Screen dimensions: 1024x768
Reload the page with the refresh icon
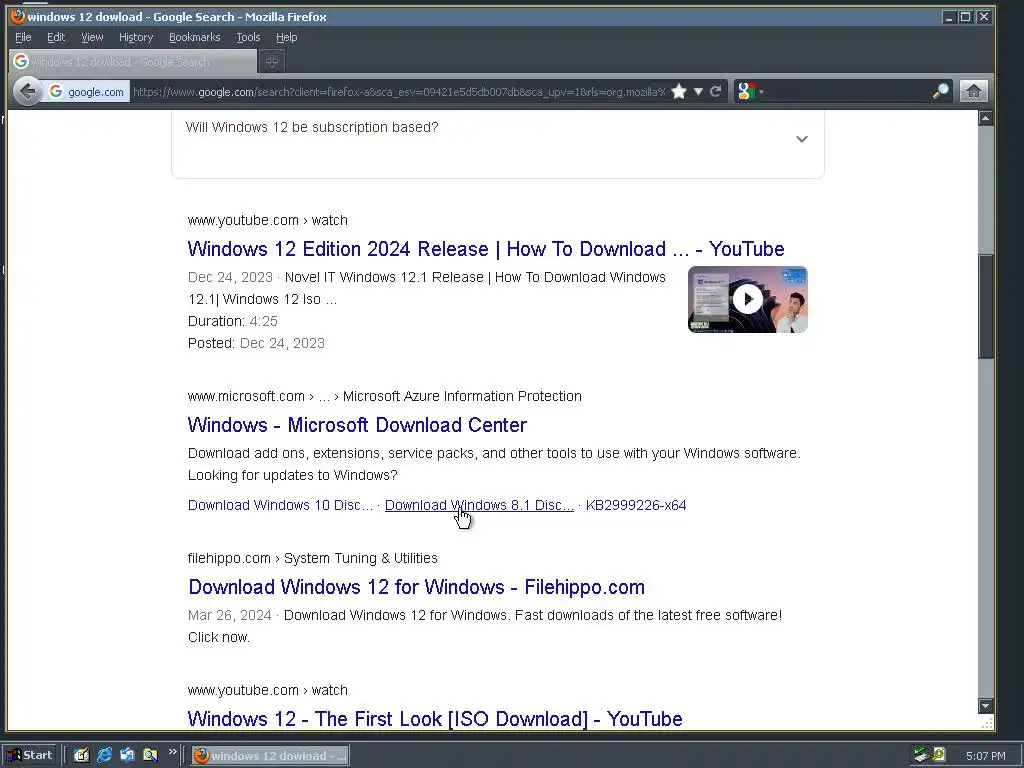pyautogui.click(x=716, y=91)
